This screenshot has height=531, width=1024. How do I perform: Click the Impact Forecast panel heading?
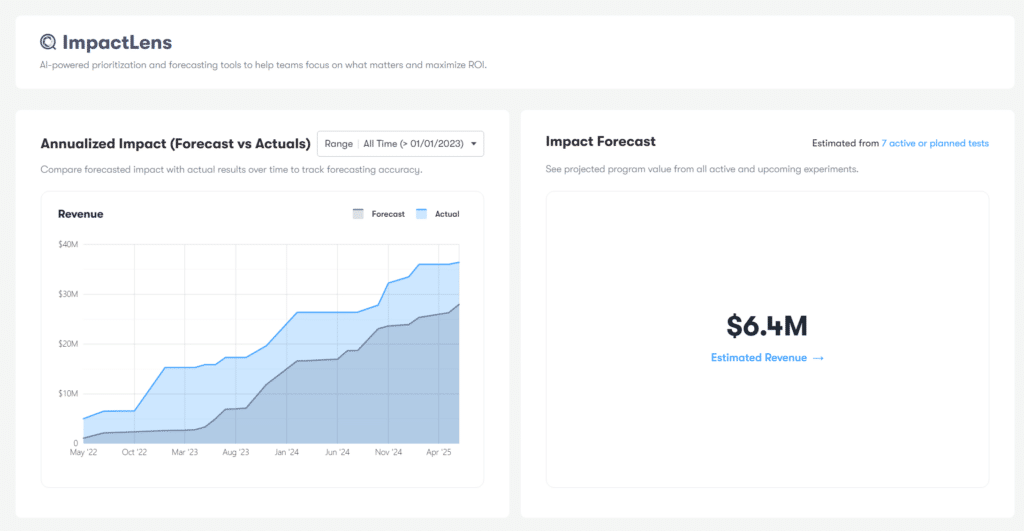[x=600, y=142]
